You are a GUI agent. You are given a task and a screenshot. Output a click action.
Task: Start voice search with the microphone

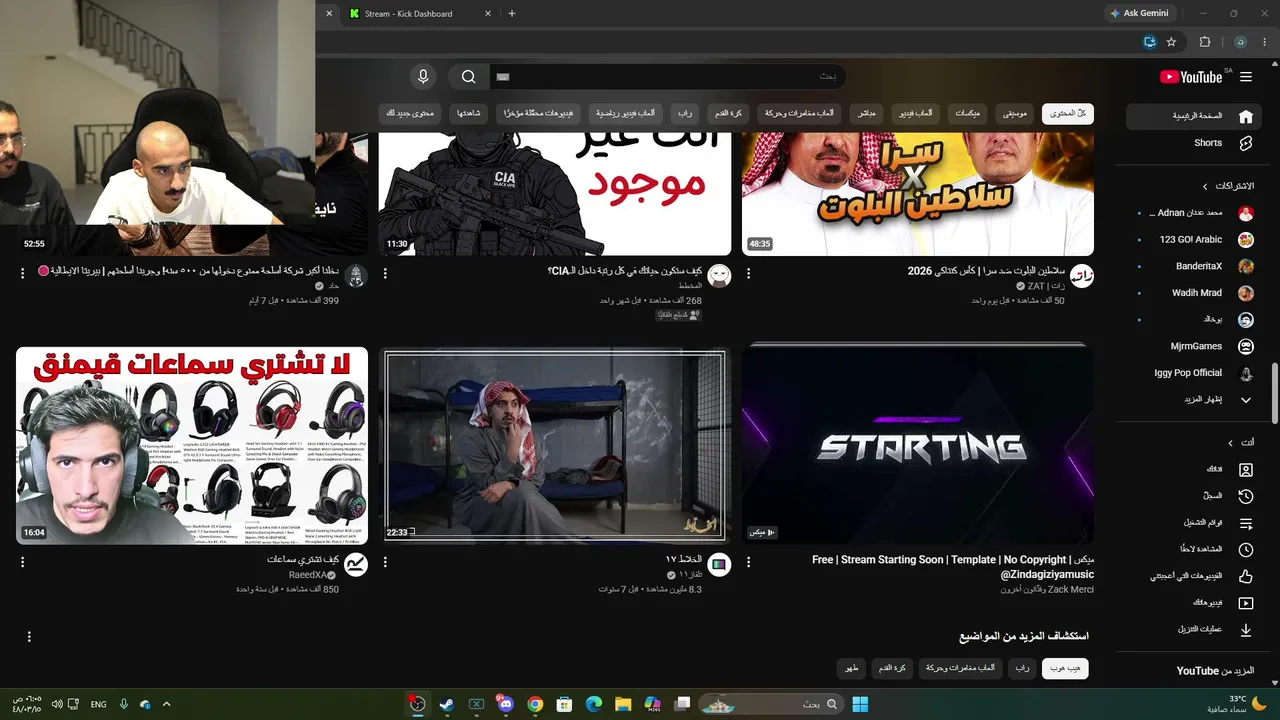pyautogui.click(x=423, y=77)
